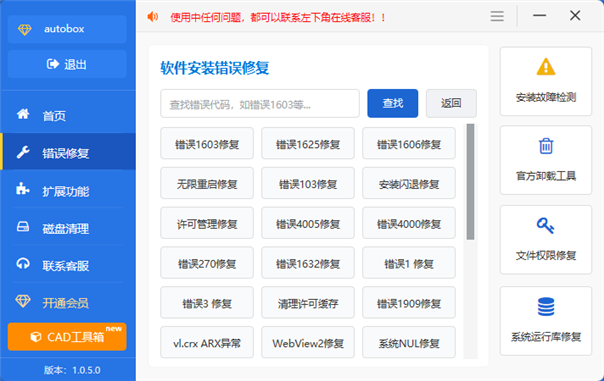Open 安装故障检测 card label

point(546,97)
